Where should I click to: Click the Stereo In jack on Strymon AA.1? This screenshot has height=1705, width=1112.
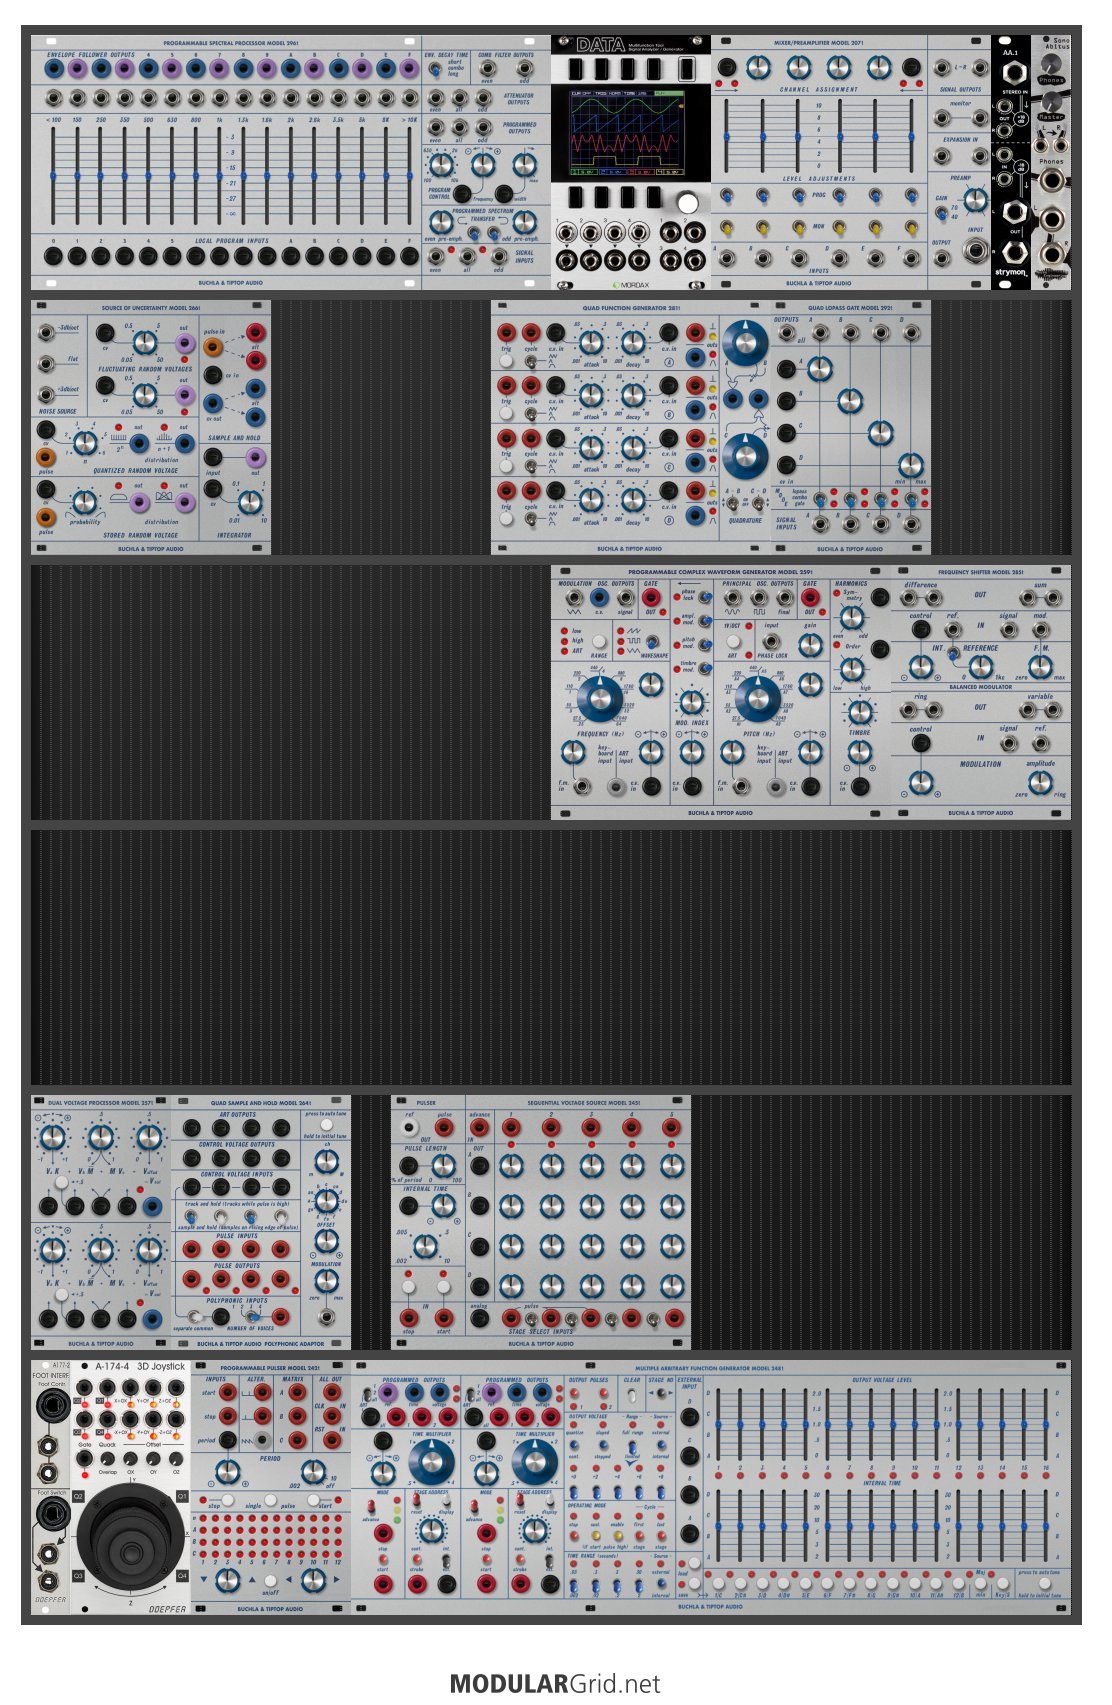[x=1016, y=72]
